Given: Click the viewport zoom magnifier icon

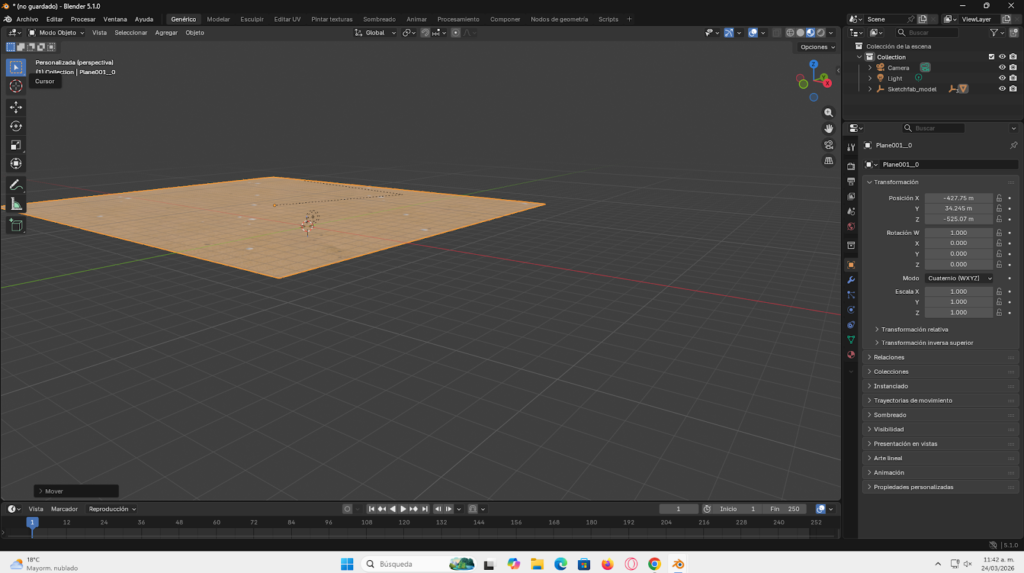Looking at the screenshot, I should [829, 112].
